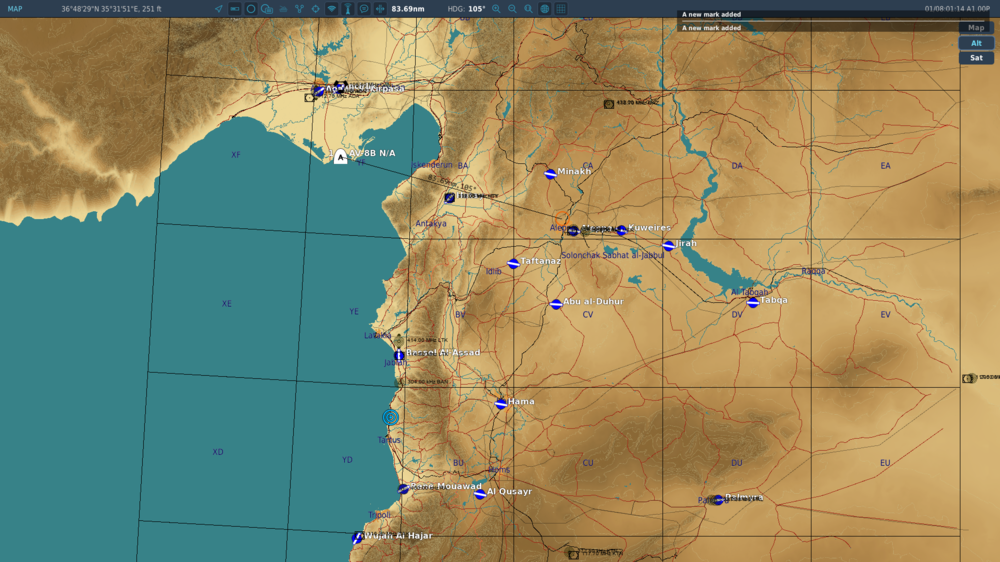Click the coordinates readout 36°48'29"N

(x=111, y=9)
